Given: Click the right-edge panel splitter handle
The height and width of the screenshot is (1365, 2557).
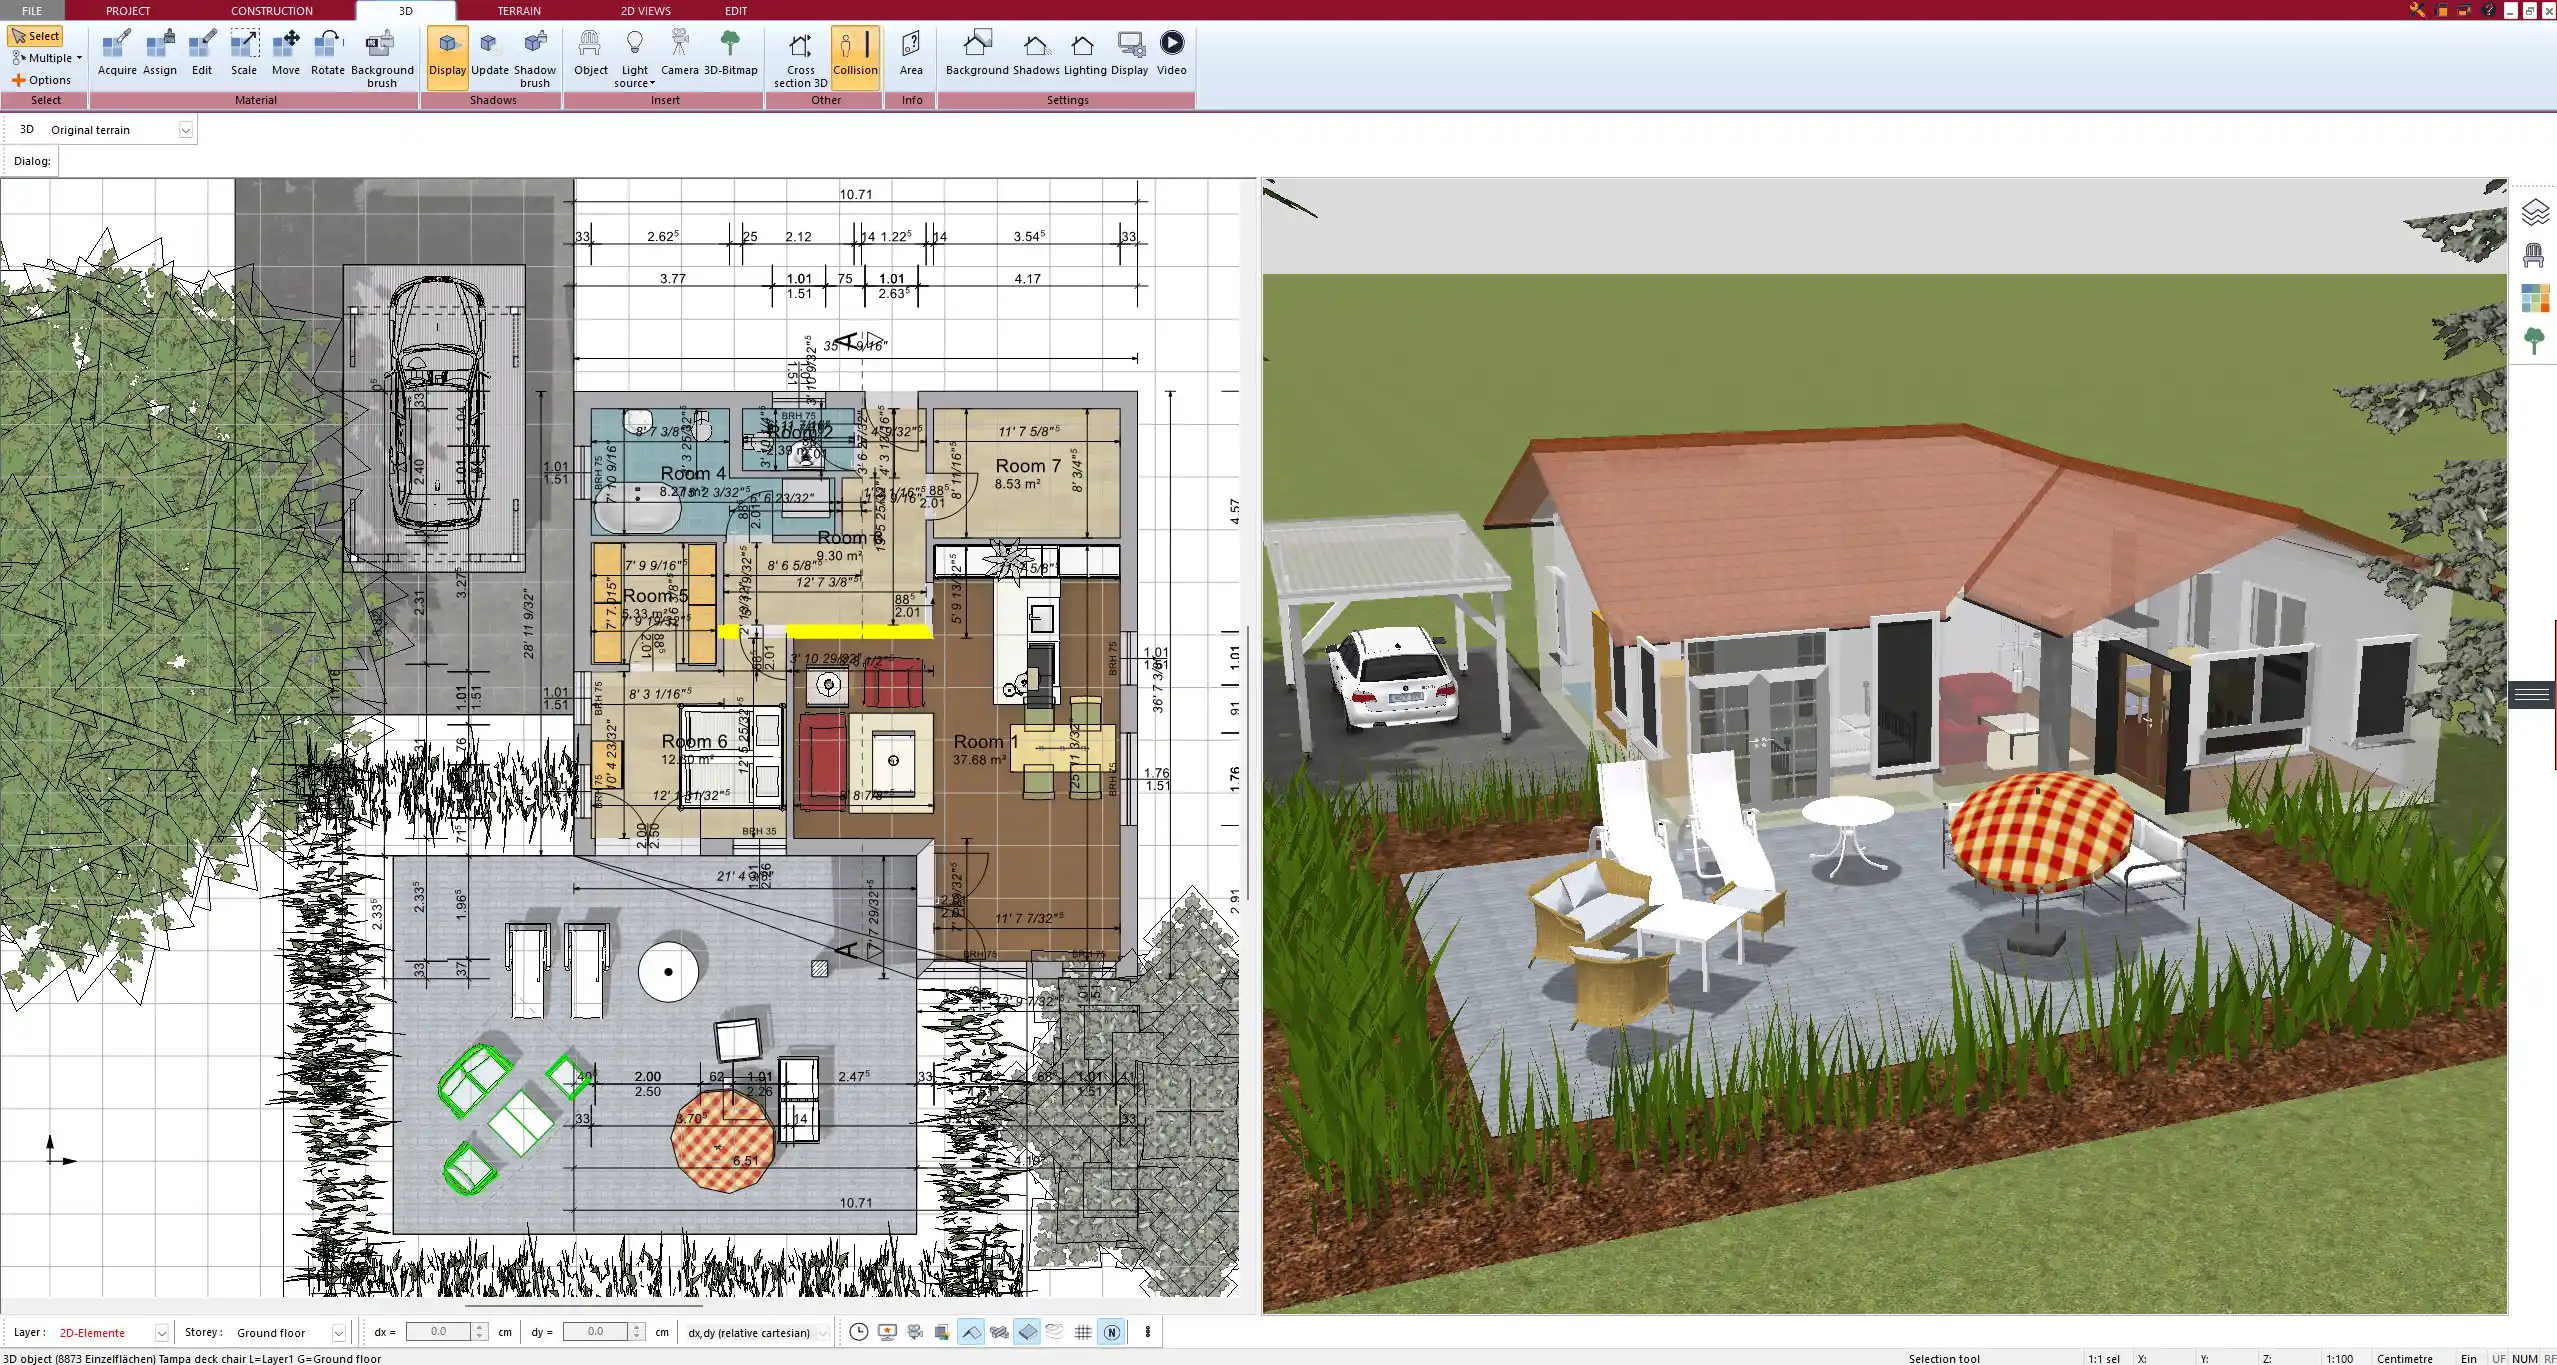Looking at the screenshot, I should pos(2532,694).
